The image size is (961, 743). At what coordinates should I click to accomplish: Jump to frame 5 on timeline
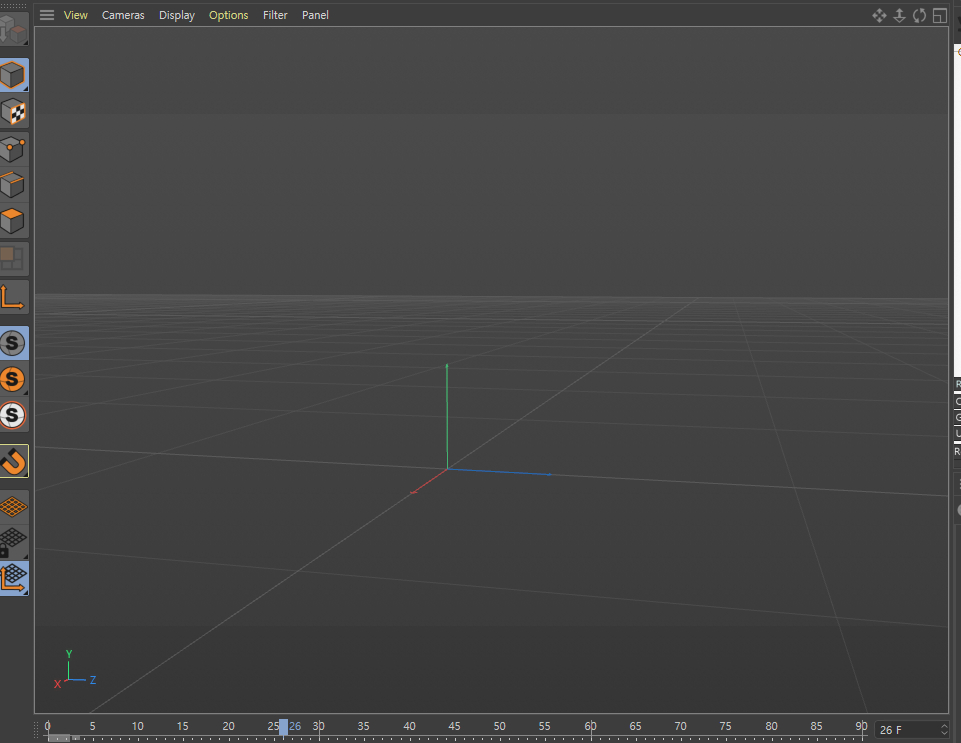pos(93,726)
